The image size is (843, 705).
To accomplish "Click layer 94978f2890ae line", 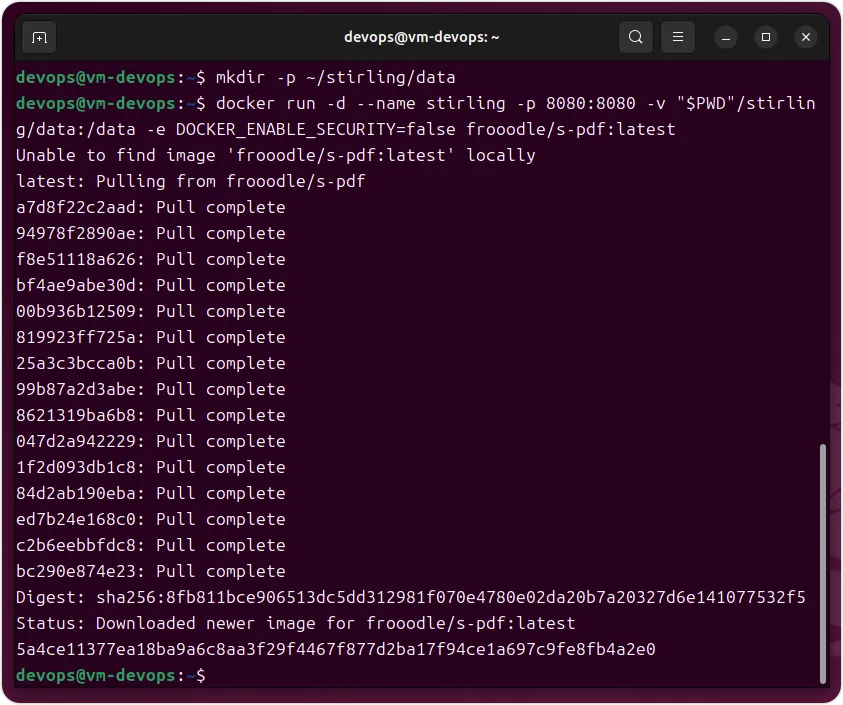I will 151,233.
